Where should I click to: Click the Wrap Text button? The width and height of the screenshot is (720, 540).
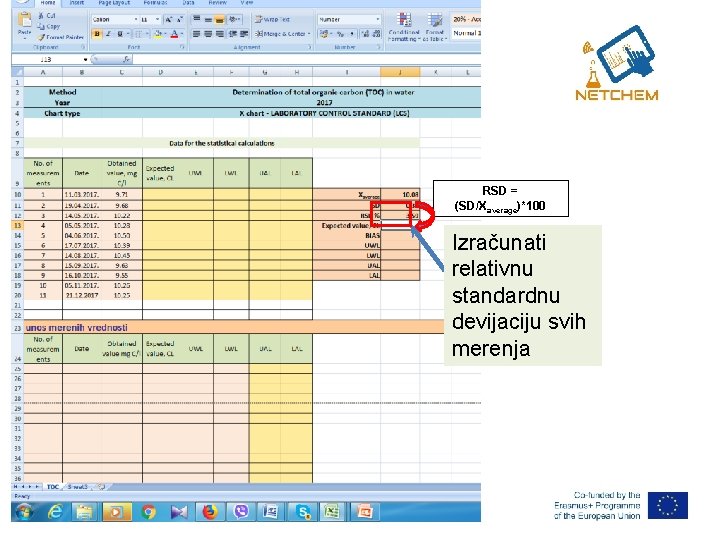(273, 19)
